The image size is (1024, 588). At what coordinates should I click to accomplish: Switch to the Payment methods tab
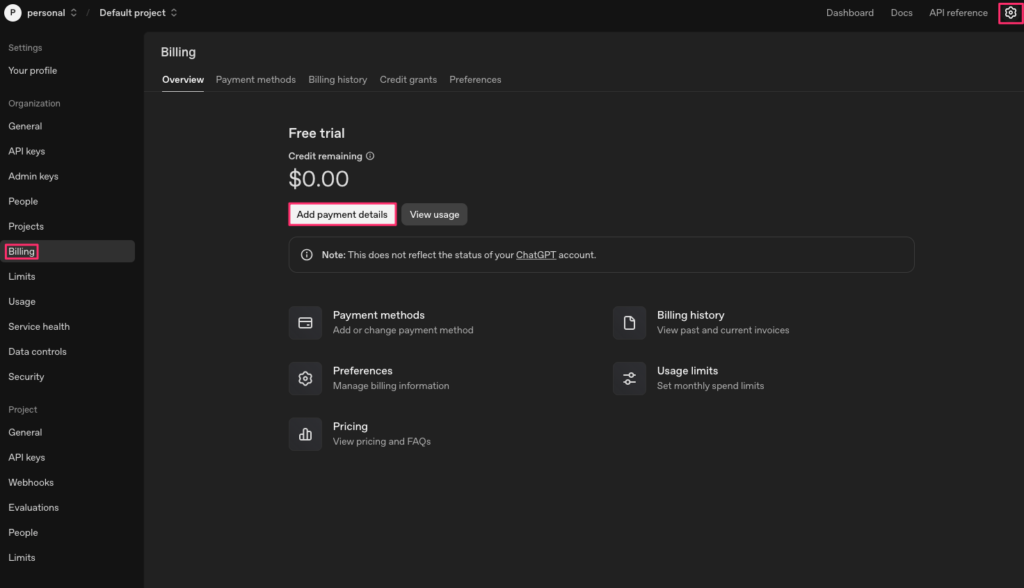tap(255, 80)
